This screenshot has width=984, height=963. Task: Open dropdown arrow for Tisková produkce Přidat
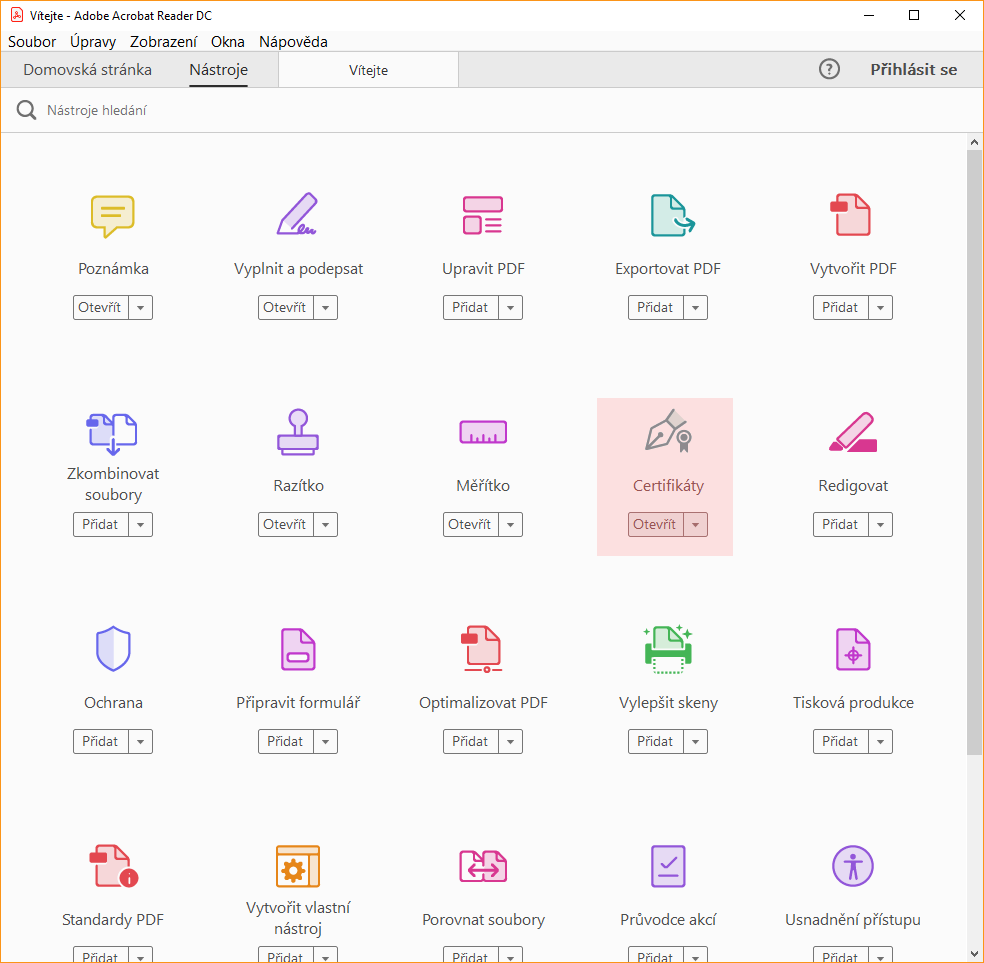point(880,742)
